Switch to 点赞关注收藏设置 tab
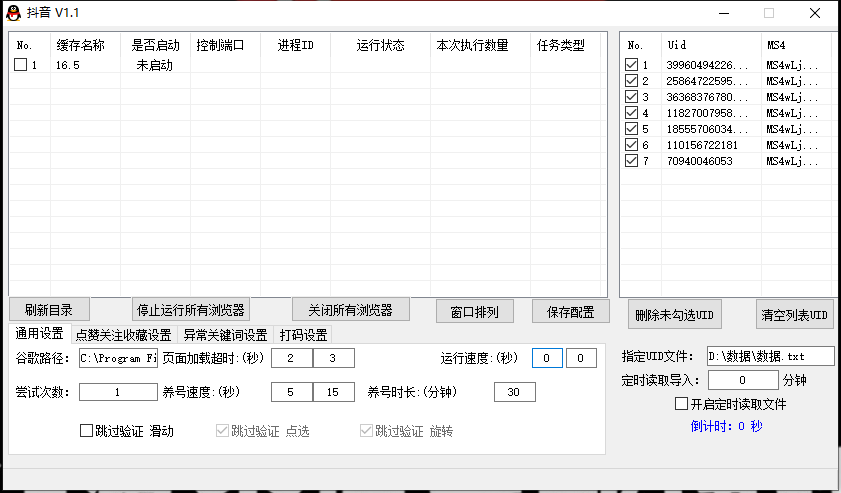Screen dimensions: 841x493 pos(123,335)
